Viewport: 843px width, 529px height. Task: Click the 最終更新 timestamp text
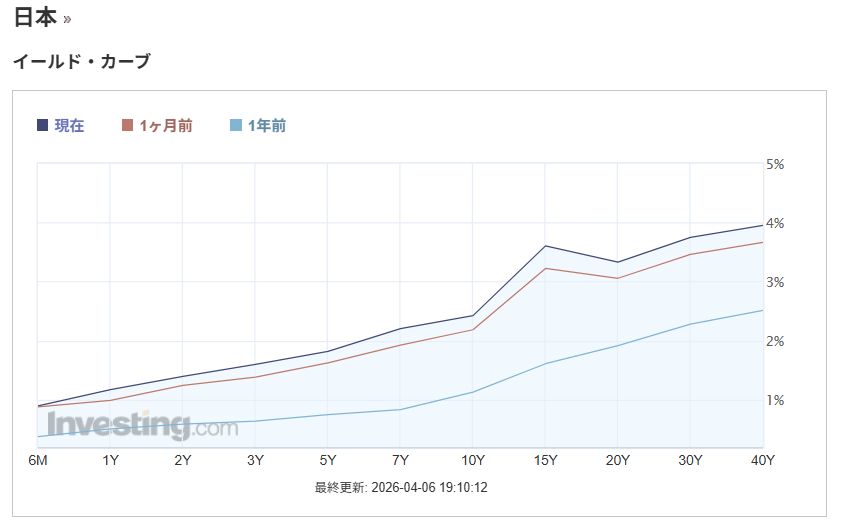tap(401, 488)
